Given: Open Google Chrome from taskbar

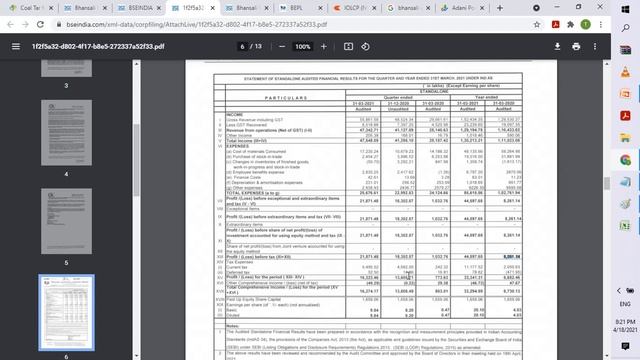Looking at the screenshot, I should [x=625, y=160].
